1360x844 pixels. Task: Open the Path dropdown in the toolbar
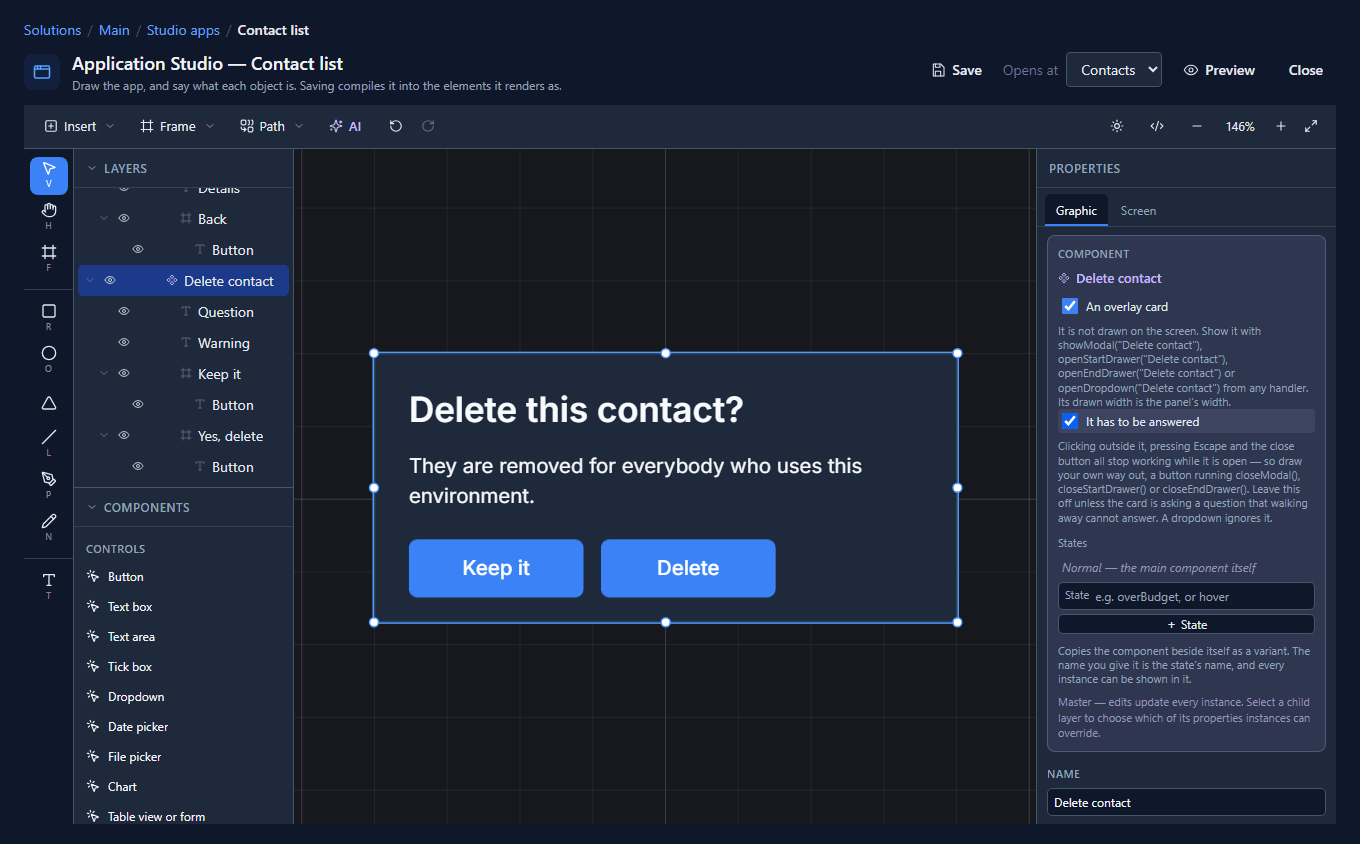272,126
